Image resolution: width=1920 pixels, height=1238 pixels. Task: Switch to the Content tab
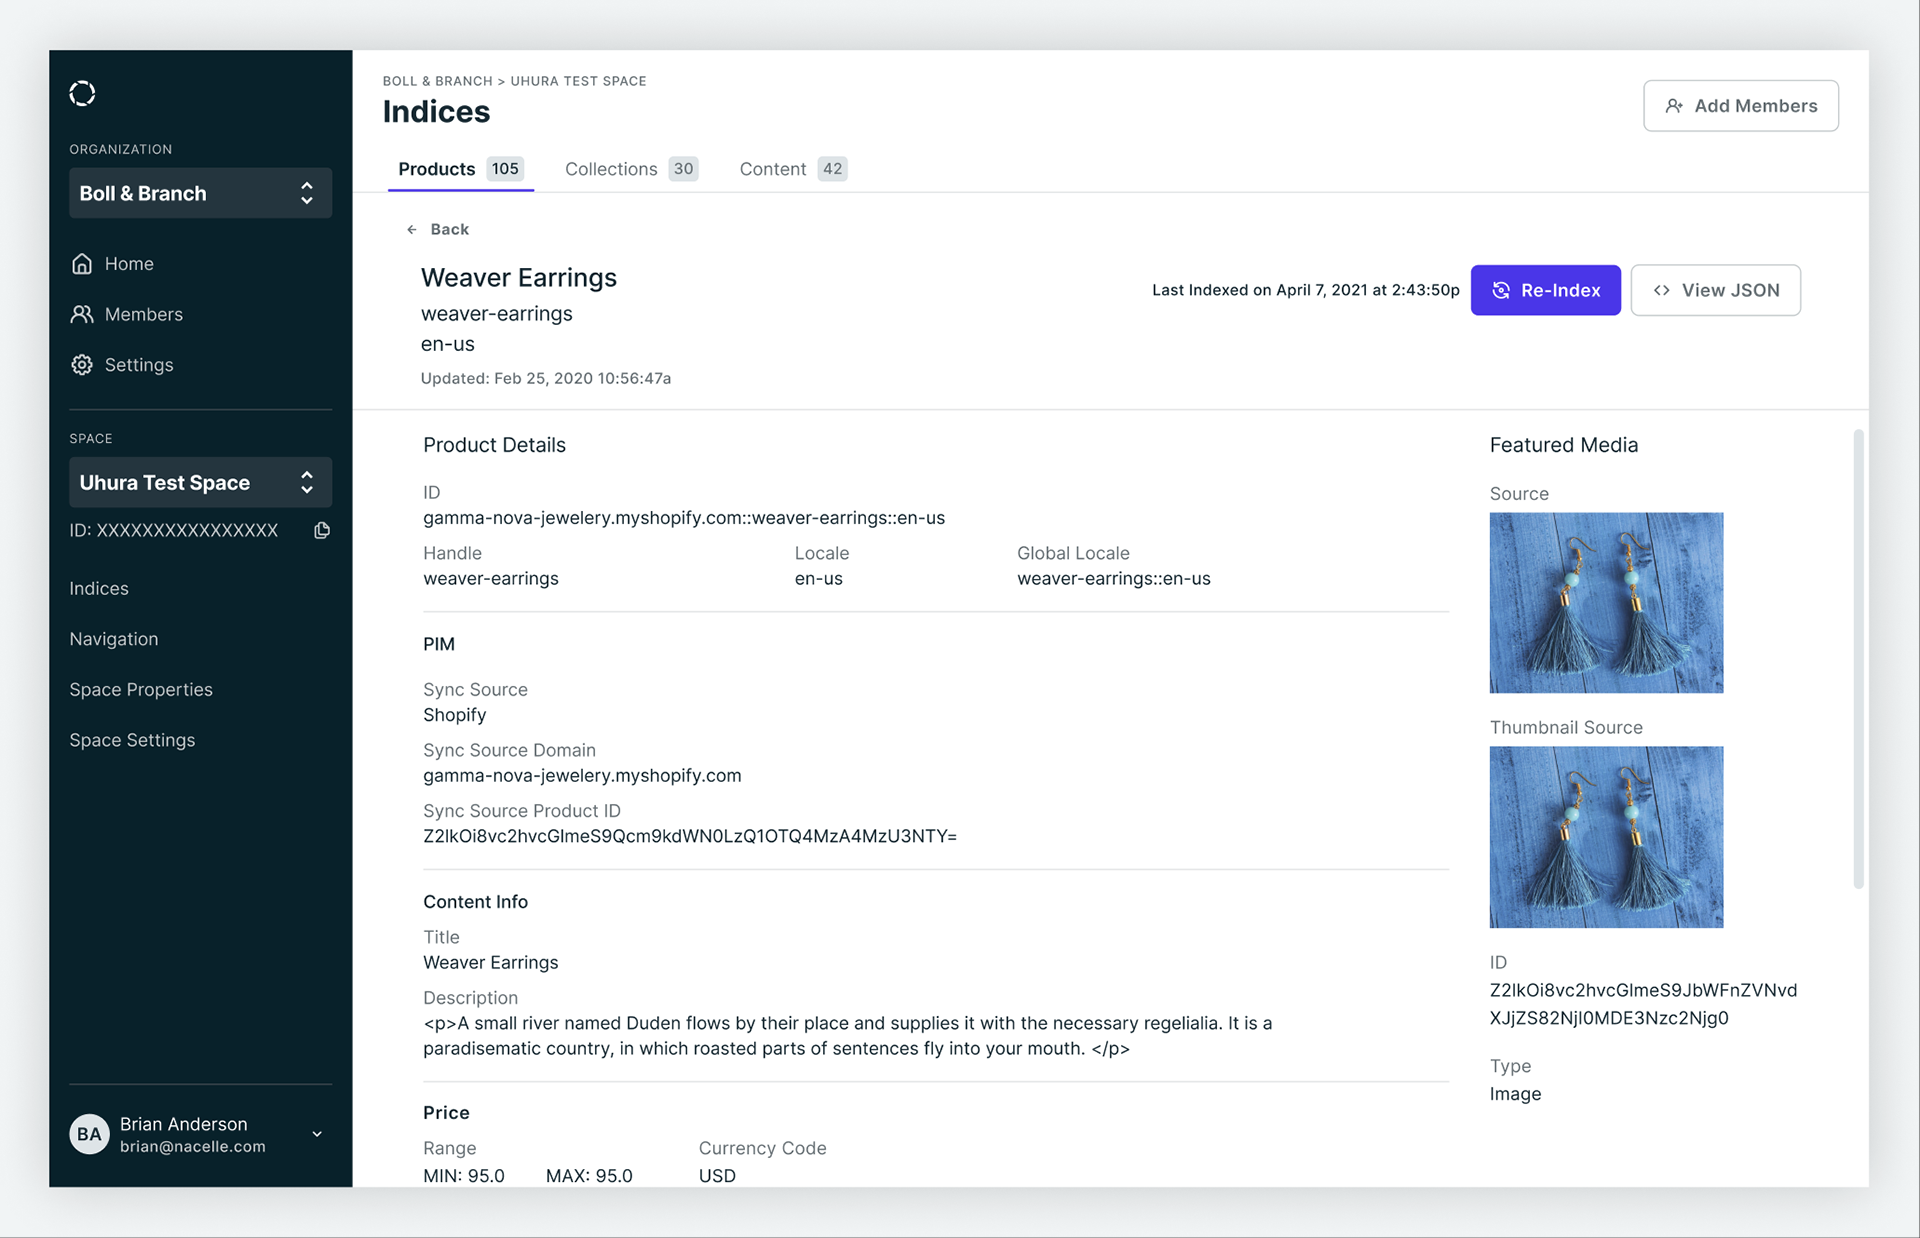click(792, 169)
